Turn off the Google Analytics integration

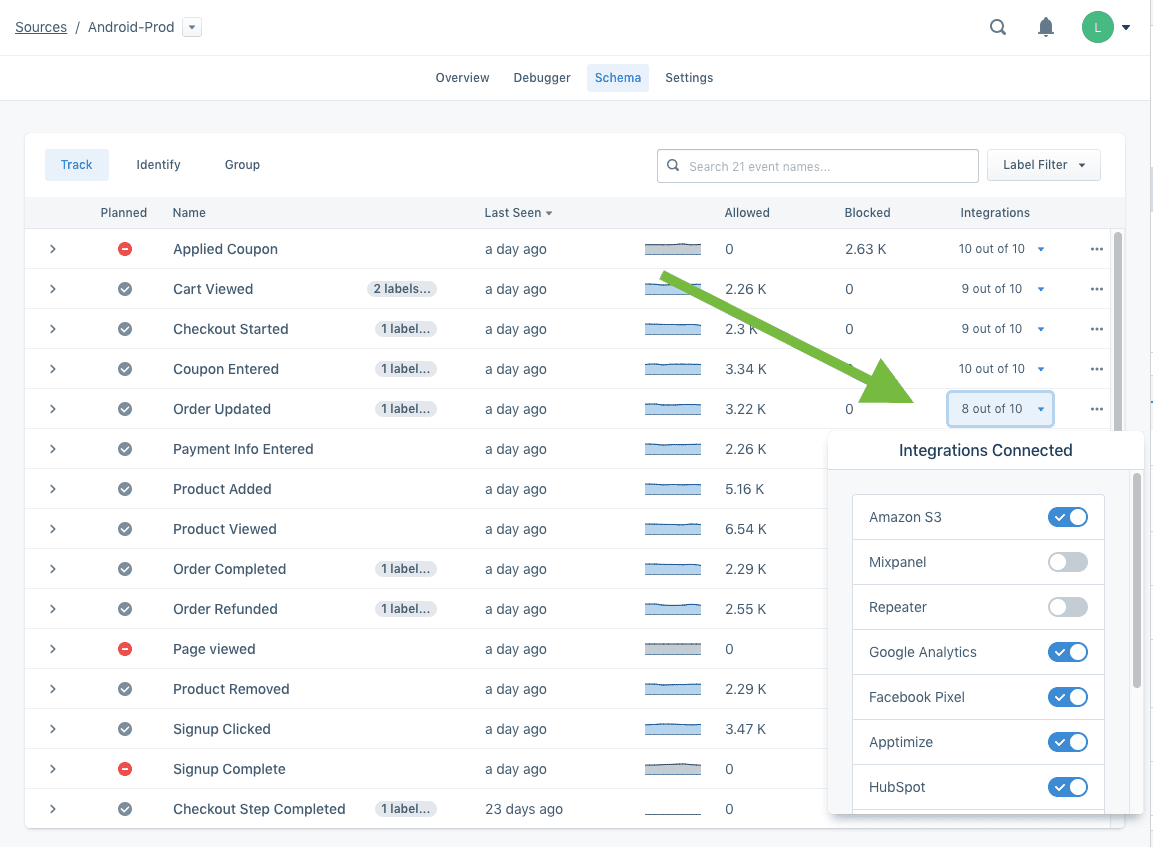[x=1067, y=652]
